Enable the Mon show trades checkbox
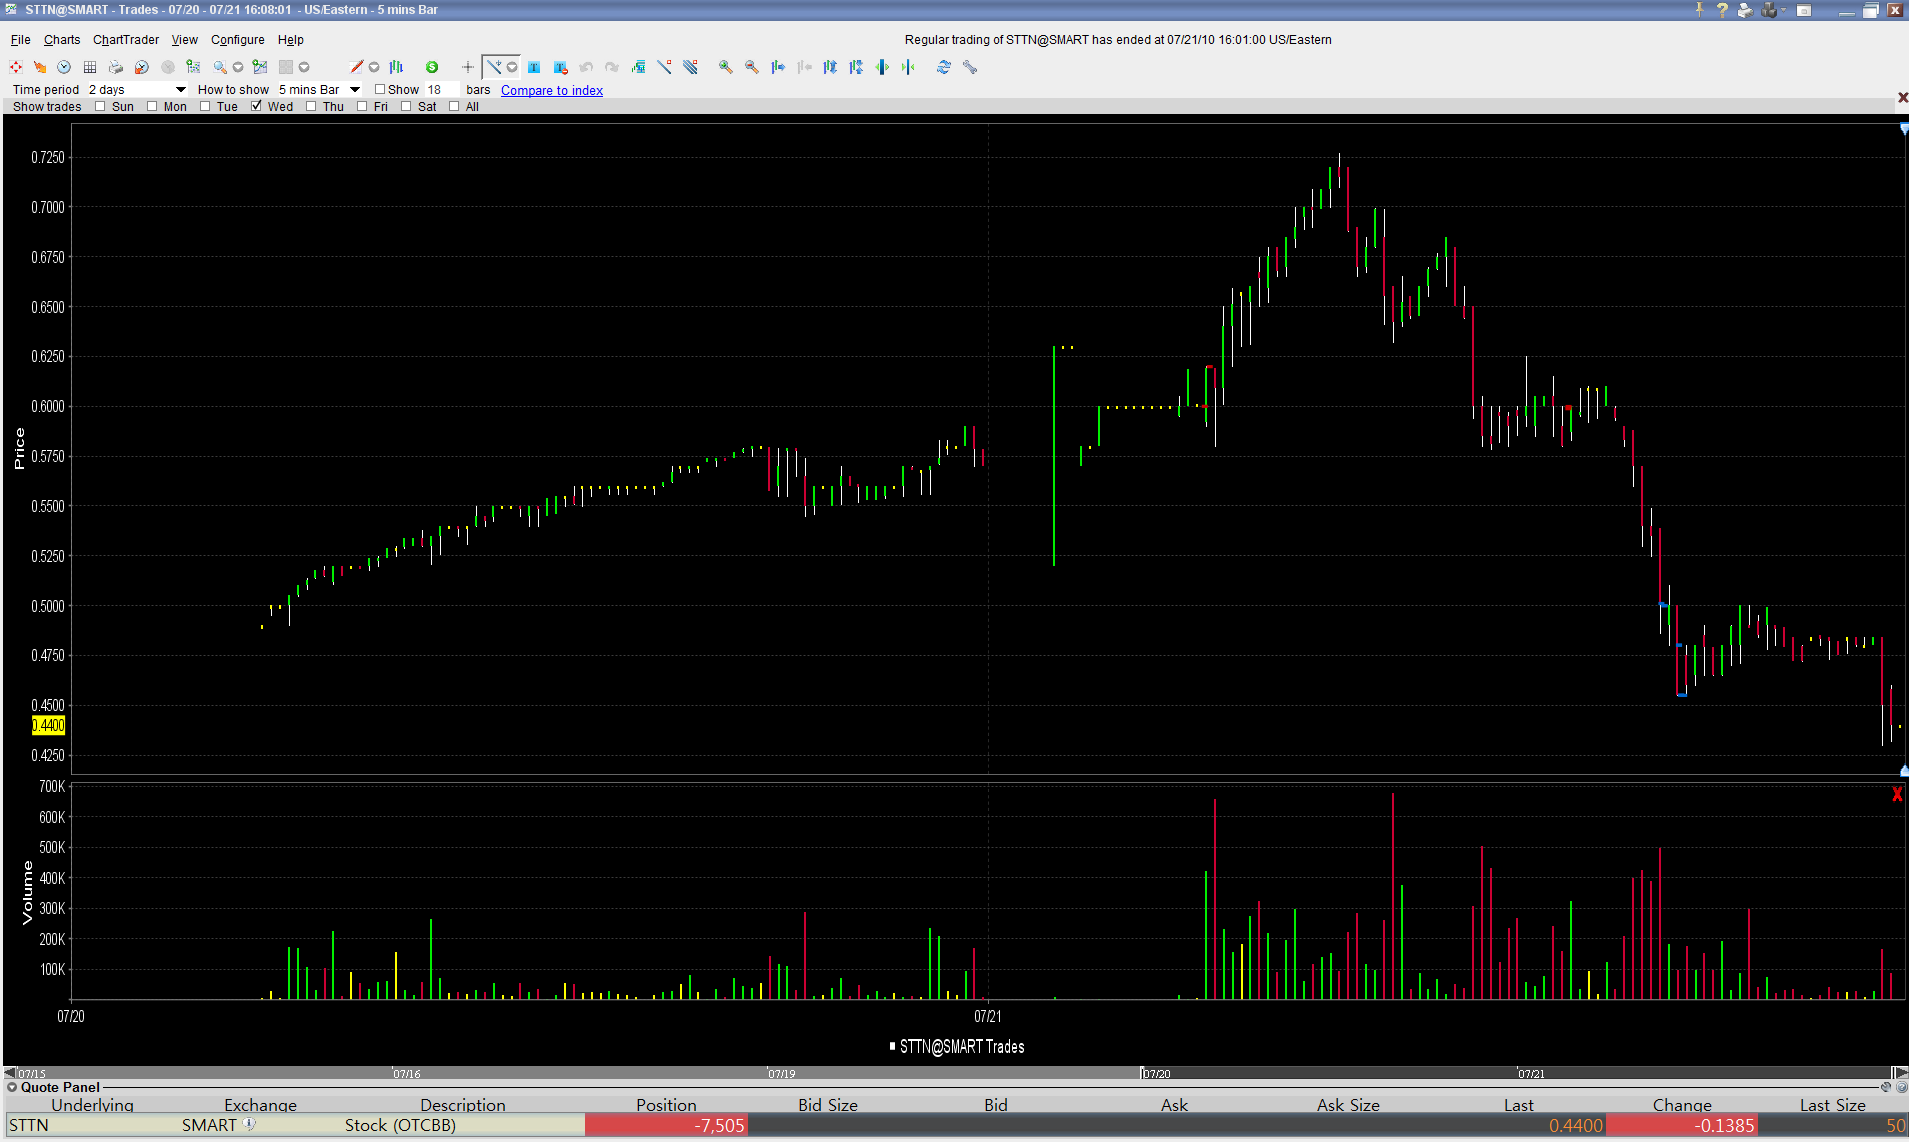Viewport: 1909px width, 1142px height. (x=152, y=107)
